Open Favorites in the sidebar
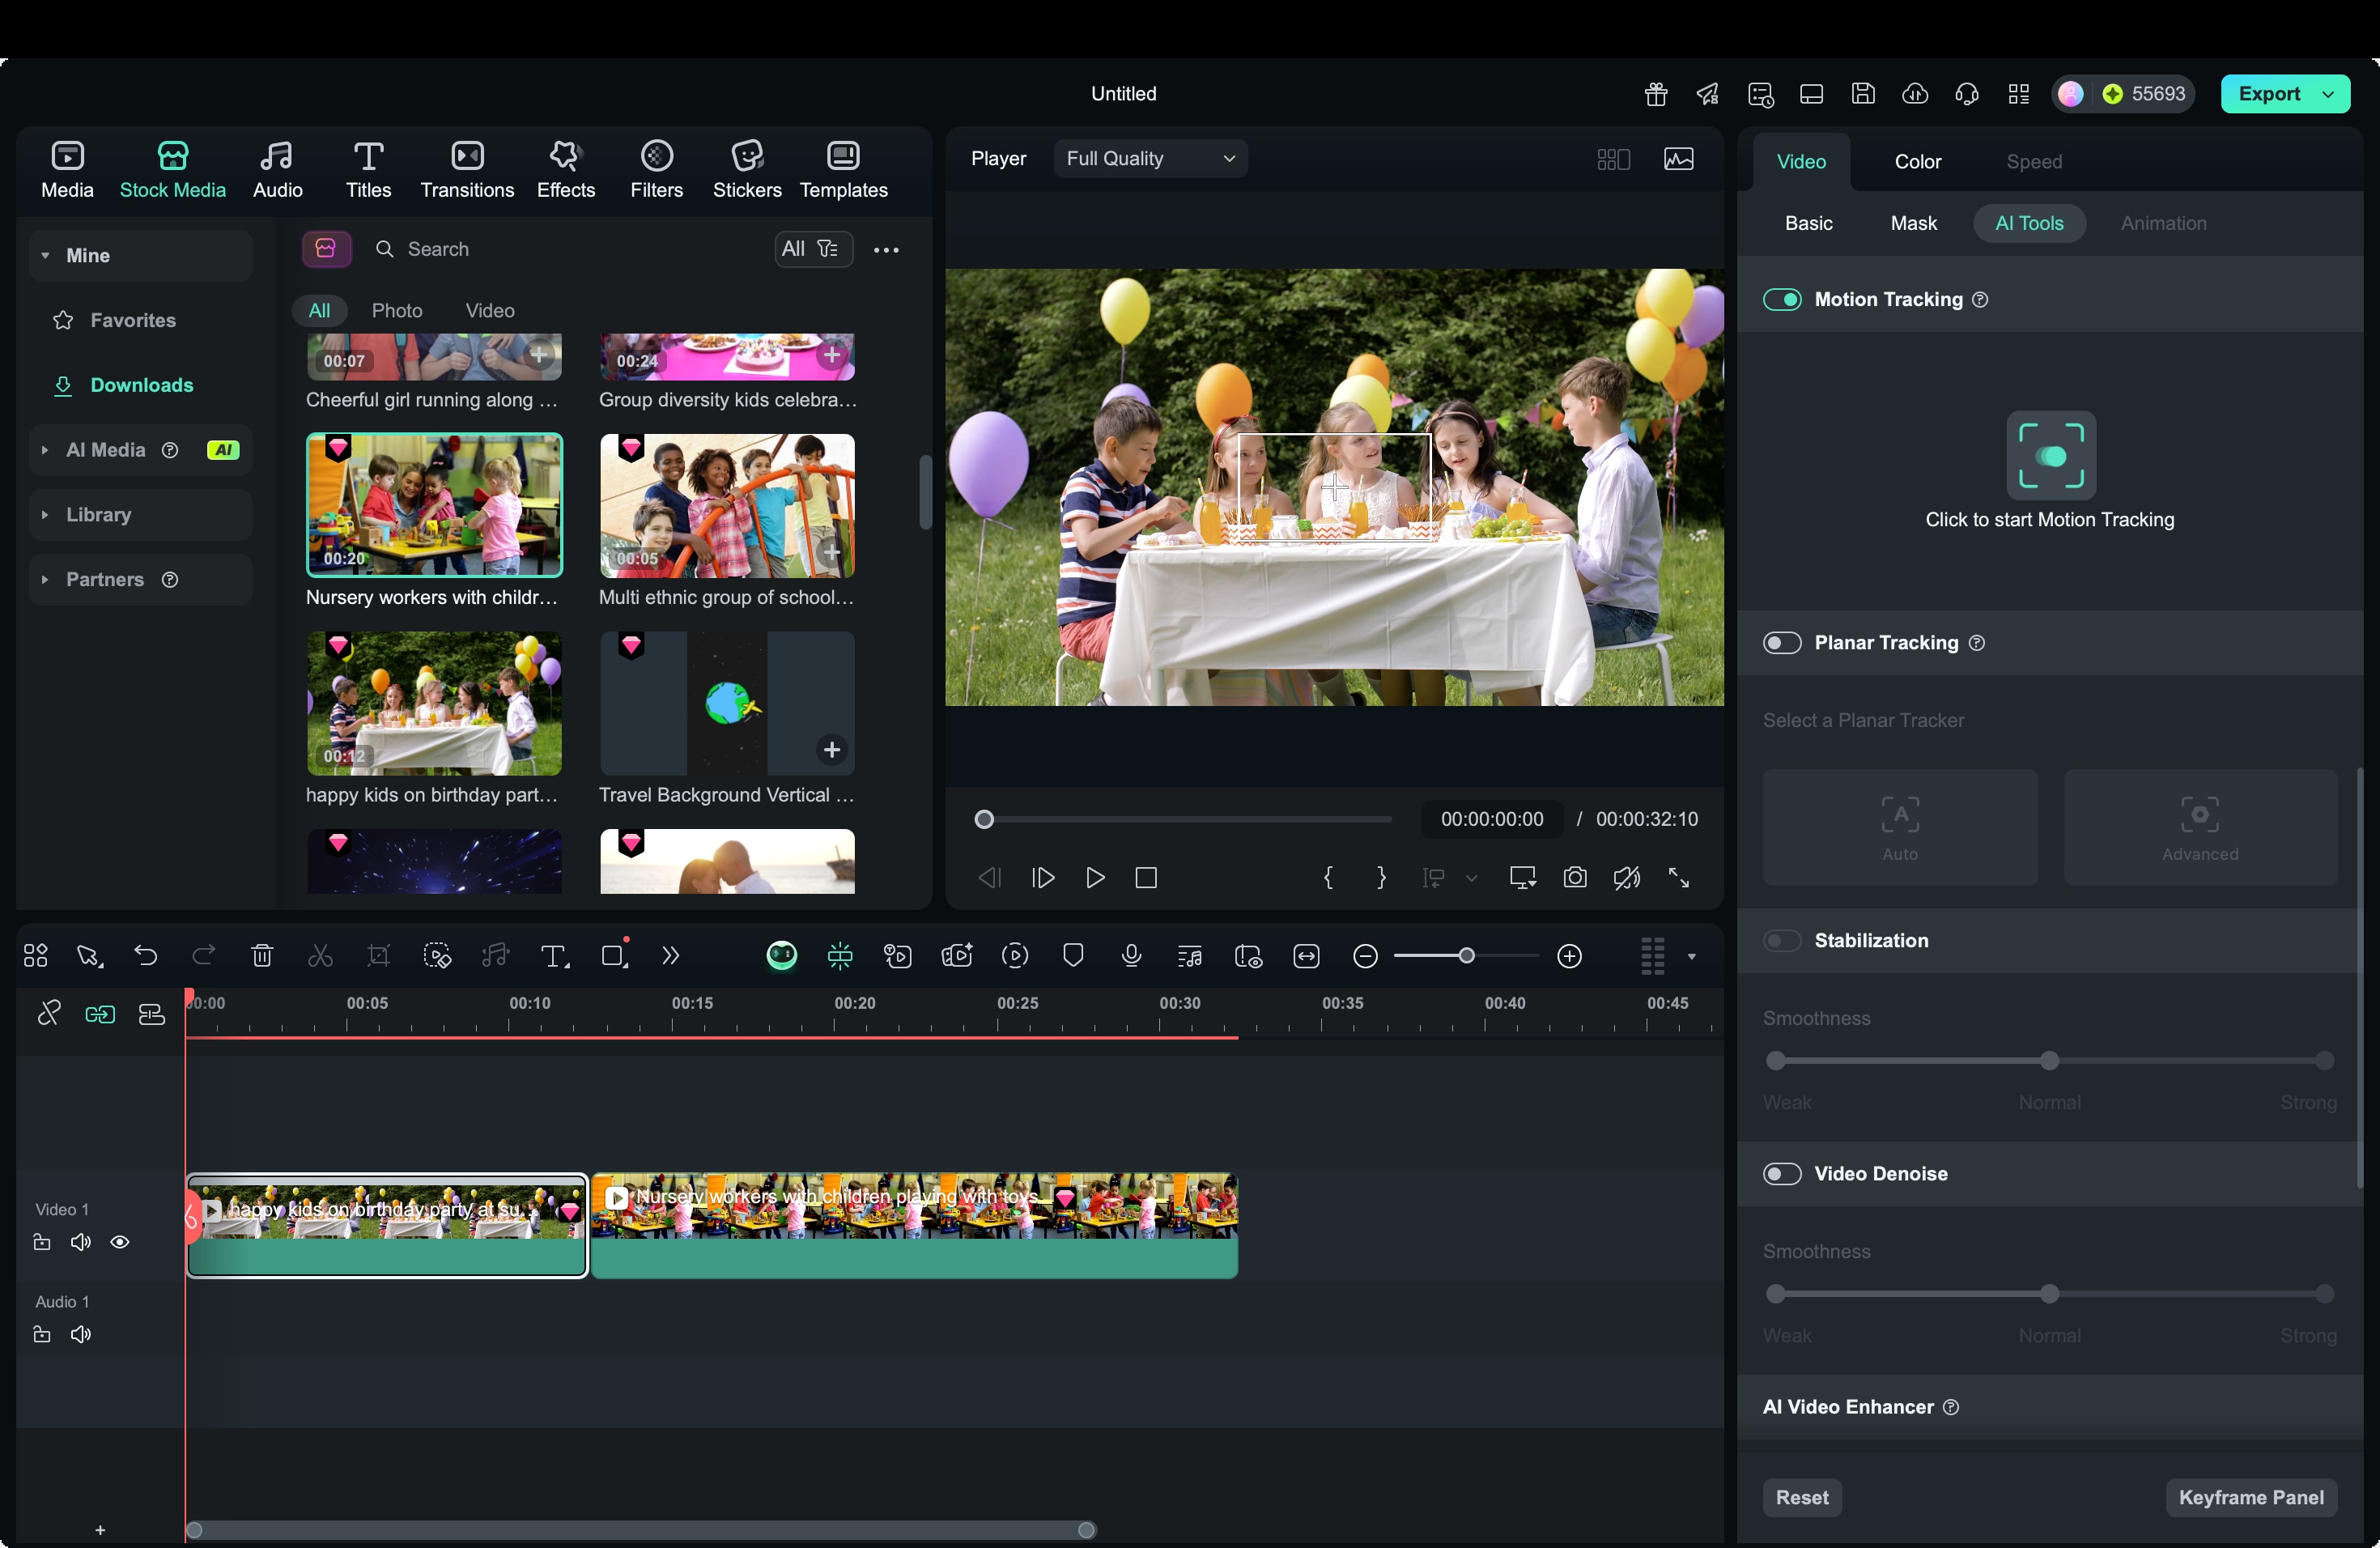This screenshot has width=2380, height=1548. pyautogui.click(x=132, y=321)
